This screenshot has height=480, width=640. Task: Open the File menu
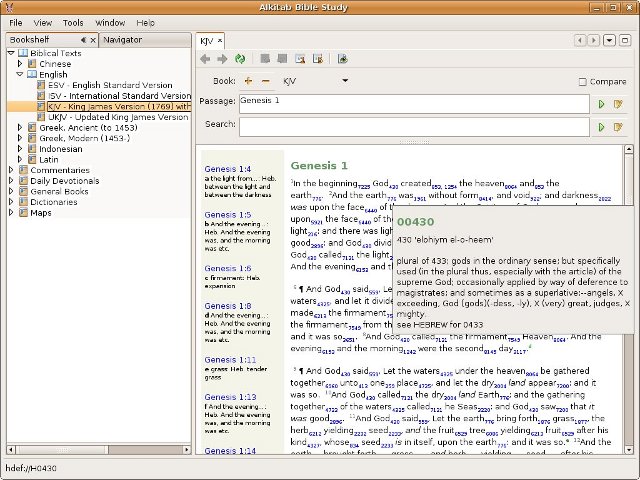coord(16,23)
